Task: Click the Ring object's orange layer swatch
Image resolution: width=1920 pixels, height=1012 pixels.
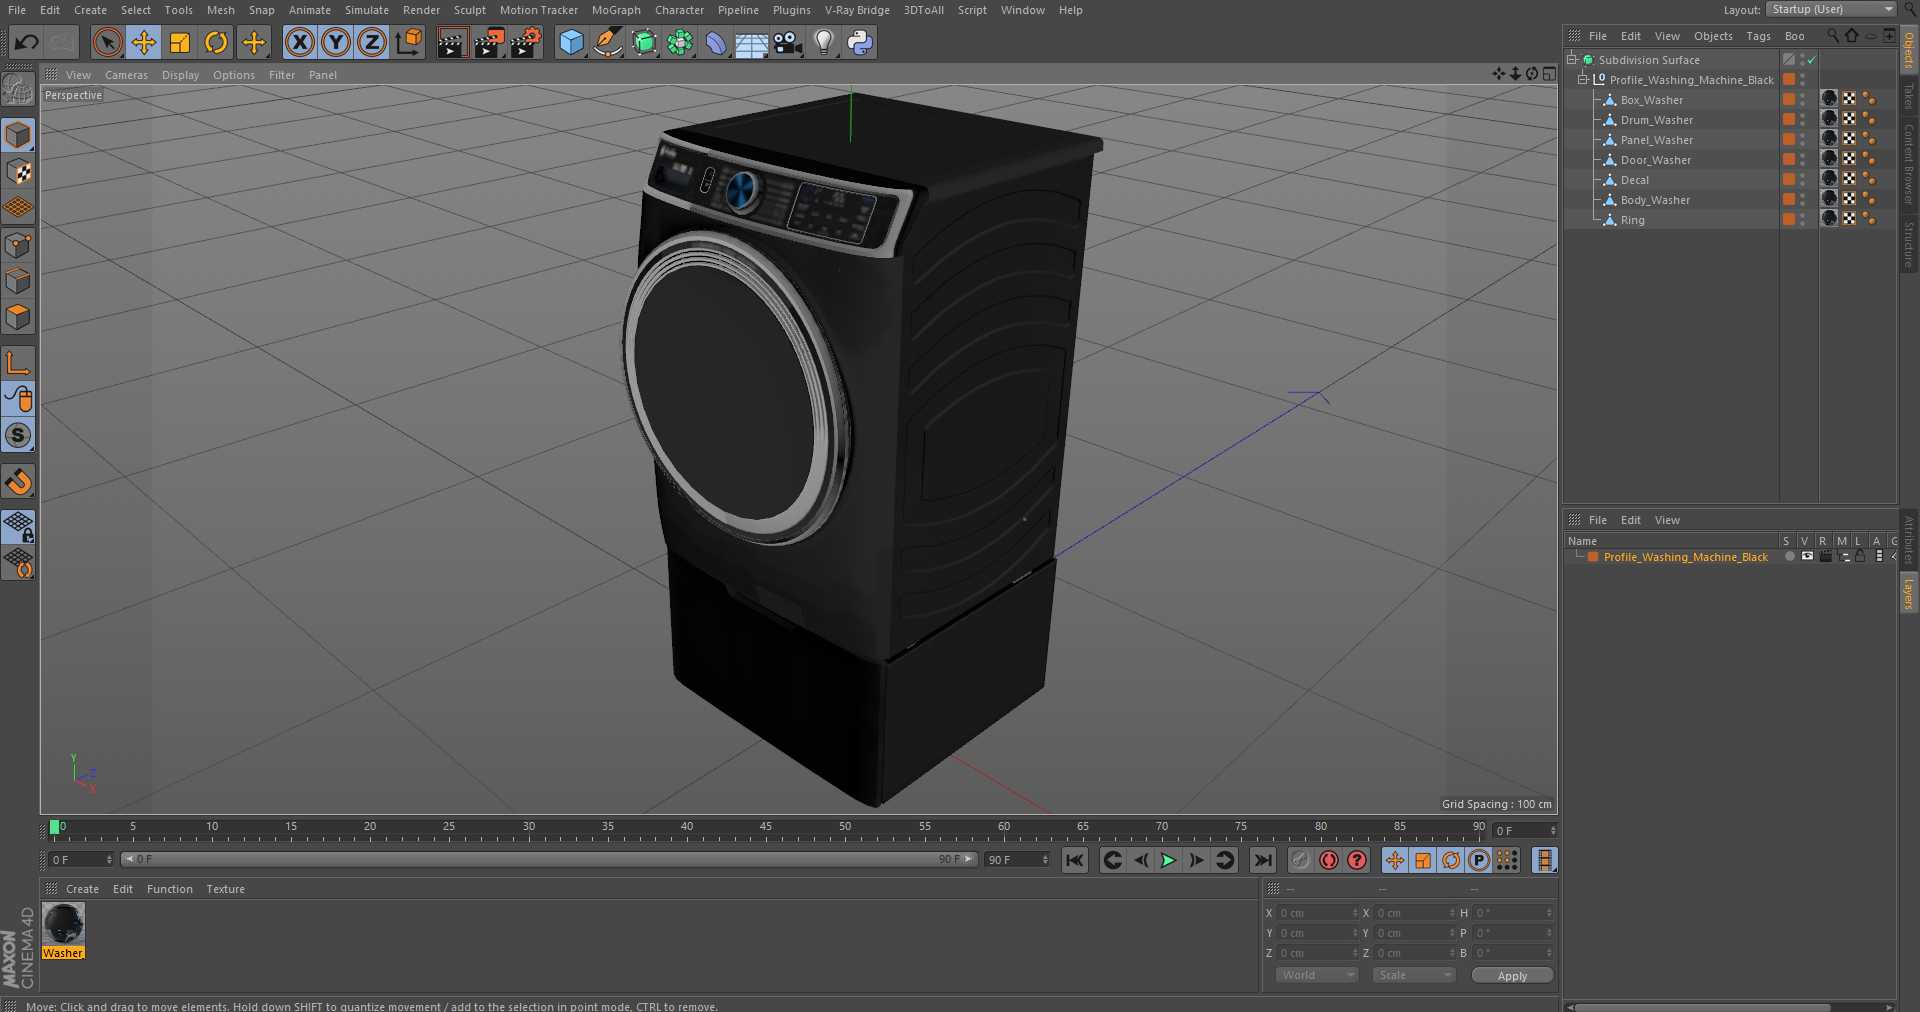Action: 1789,219
